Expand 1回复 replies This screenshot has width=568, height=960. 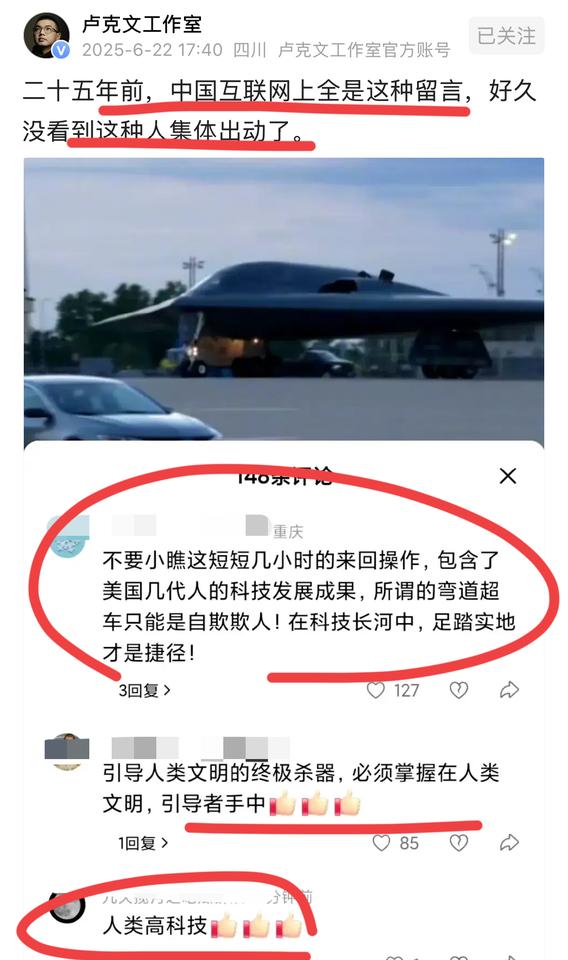(x=143, y=843)
